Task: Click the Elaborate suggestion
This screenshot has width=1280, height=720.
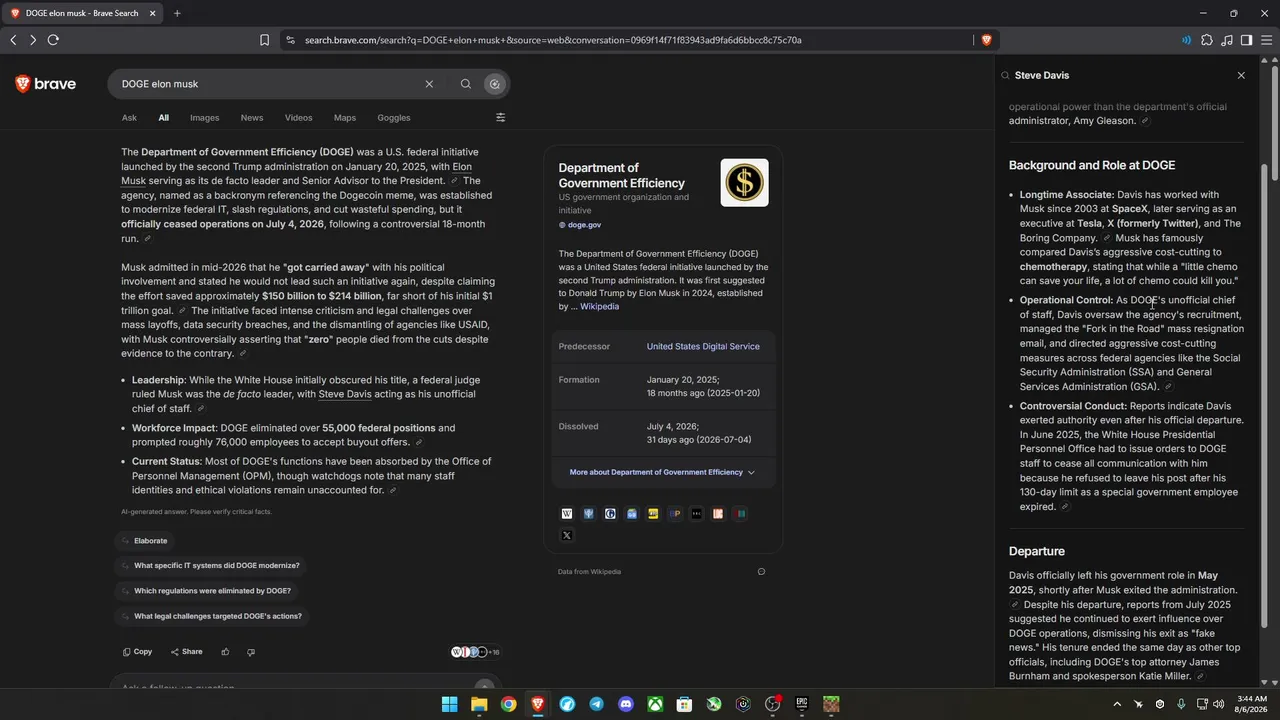Action: (x=145, y=541)
